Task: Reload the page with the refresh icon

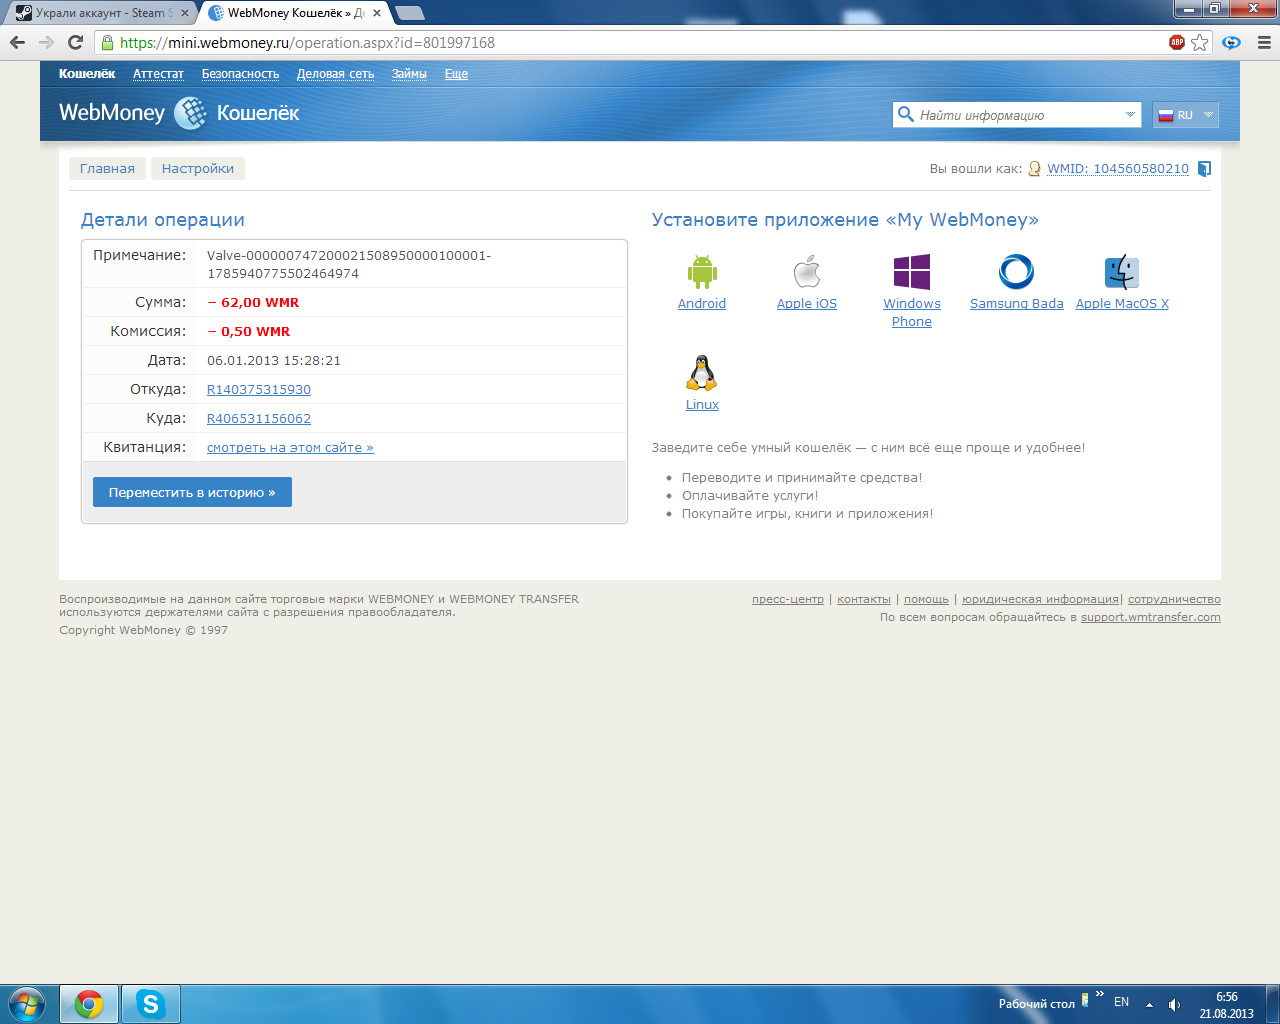Action: coord(75,42)
